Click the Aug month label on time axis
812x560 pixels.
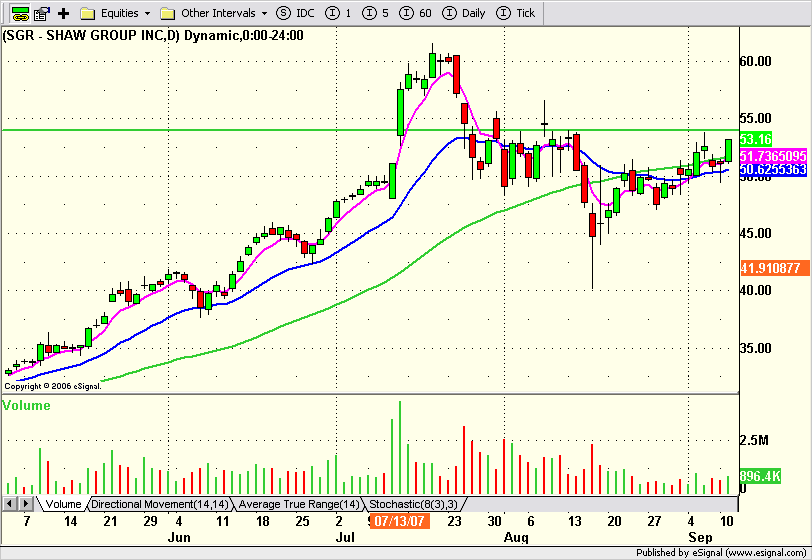(x=516, y=537)
